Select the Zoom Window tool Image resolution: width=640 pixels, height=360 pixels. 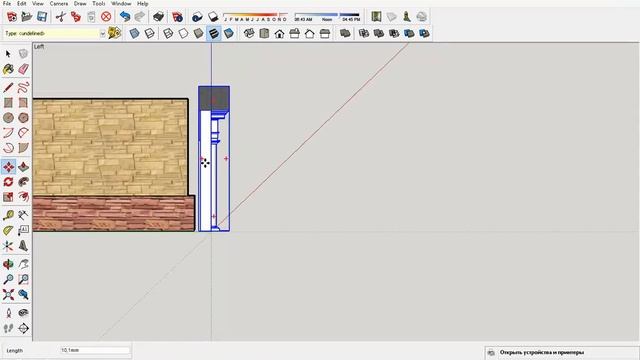(x=23, y=279)
